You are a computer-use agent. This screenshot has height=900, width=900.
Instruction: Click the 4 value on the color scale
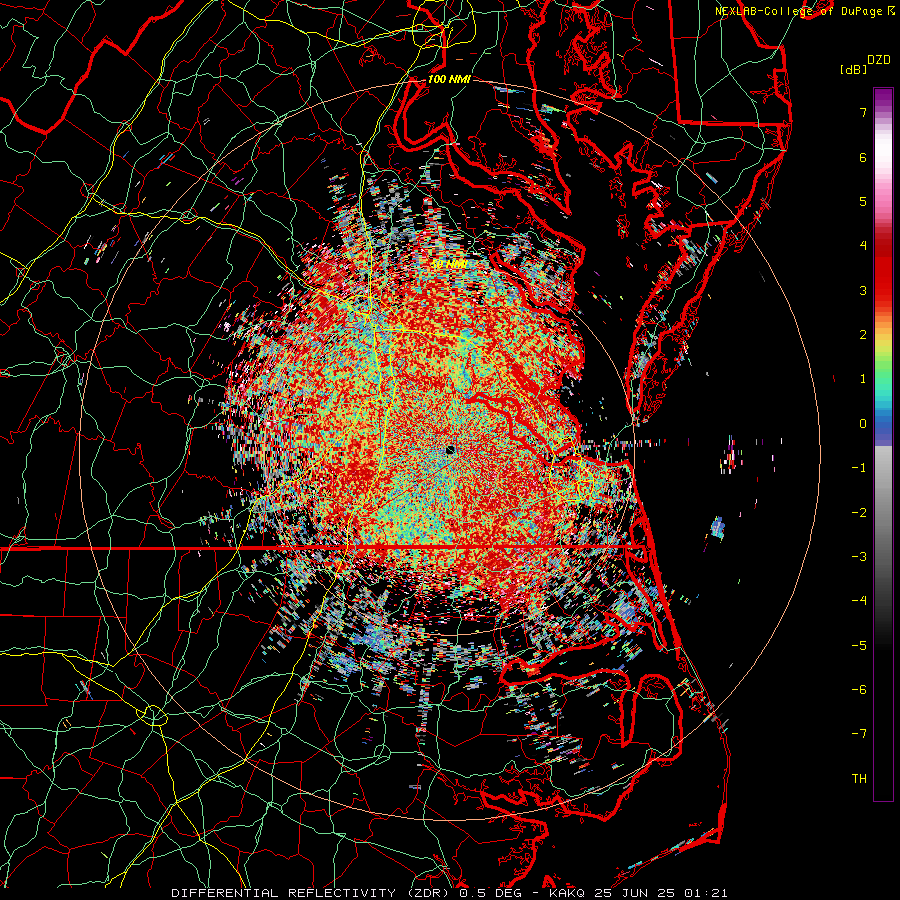pos(863,246)
